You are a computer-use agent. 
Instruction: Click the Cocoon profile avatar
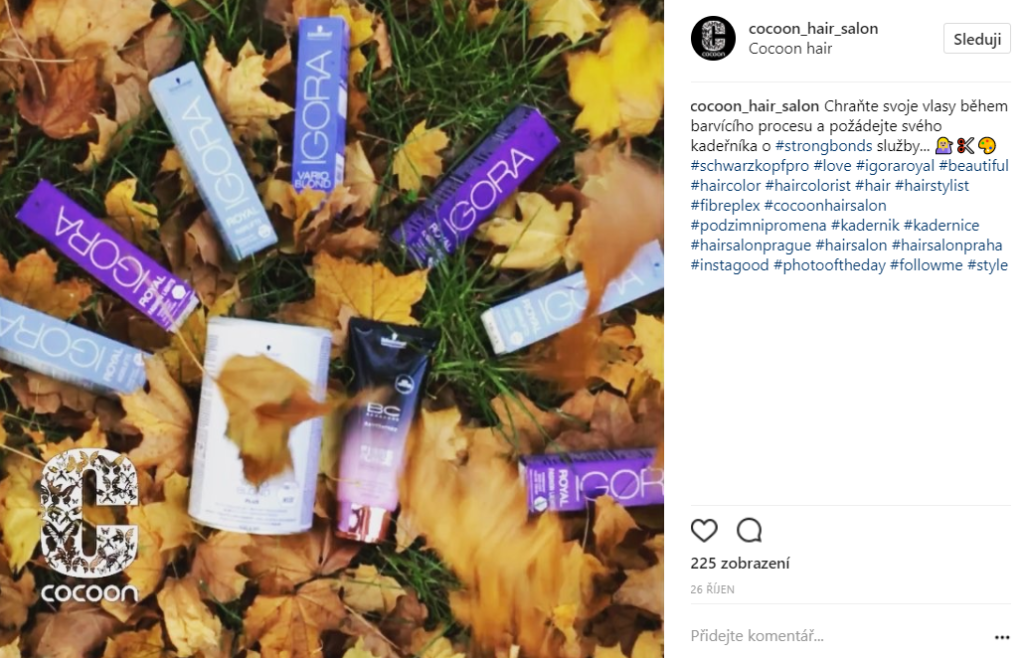click(713, 39)
